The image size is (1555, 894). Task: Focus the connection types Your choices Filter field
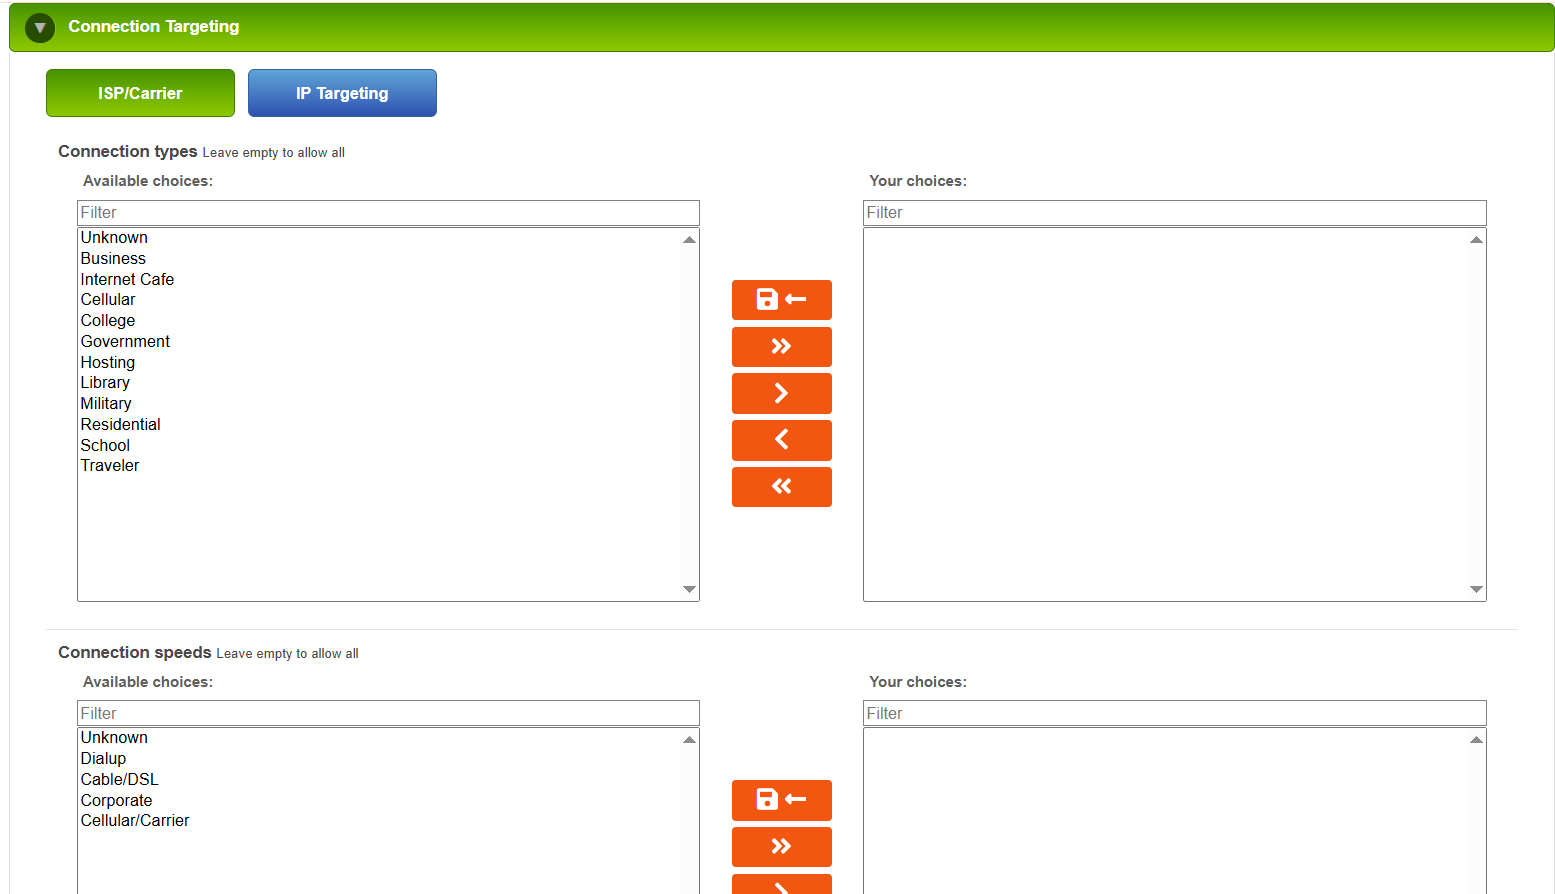coord(1175,213)
